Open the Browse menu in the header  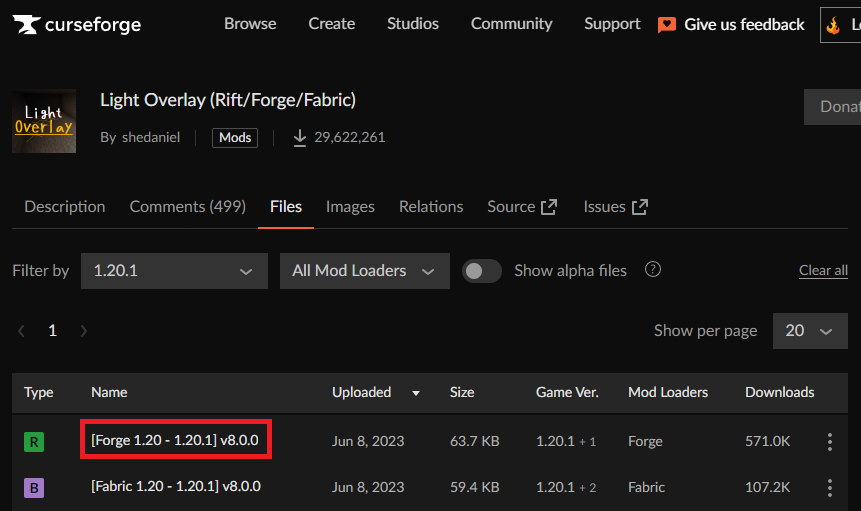point(250,24)
